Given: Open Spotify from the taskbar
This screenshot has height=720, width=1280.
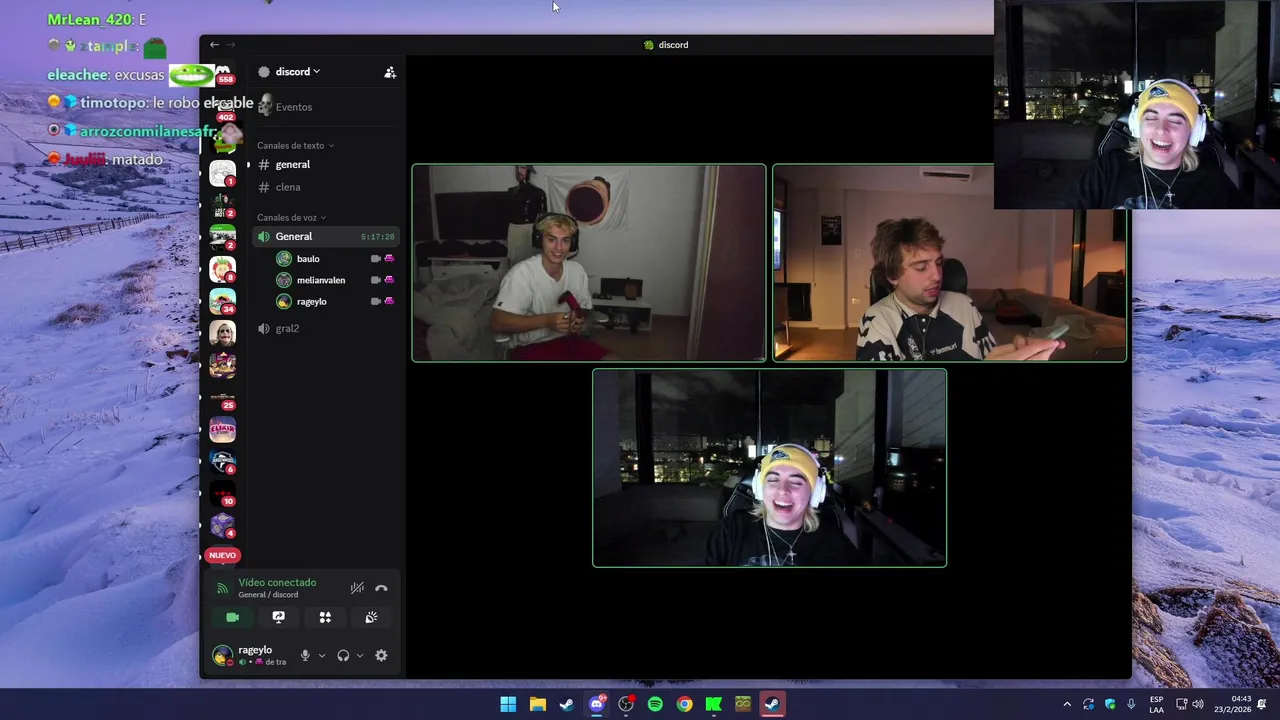Looking at the screenshot, I should point(655,704).
